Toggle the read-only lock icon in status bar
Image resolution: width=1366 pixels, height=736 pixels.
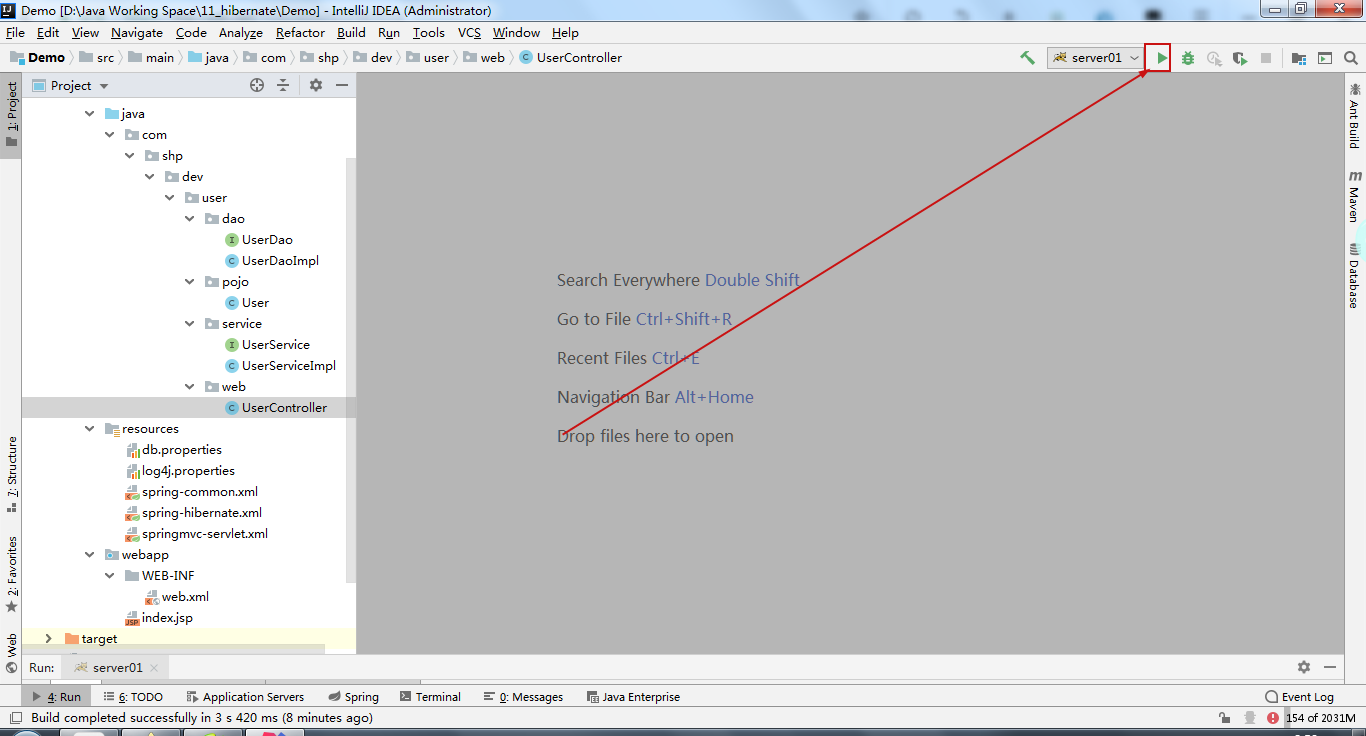click(x=1224, y=718)
